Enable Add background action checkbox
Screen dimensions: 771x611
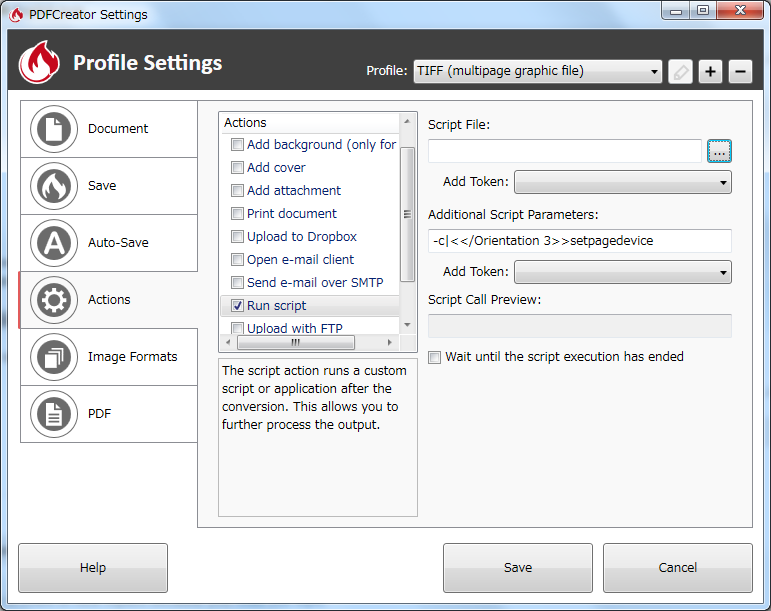tap(237, 145)
